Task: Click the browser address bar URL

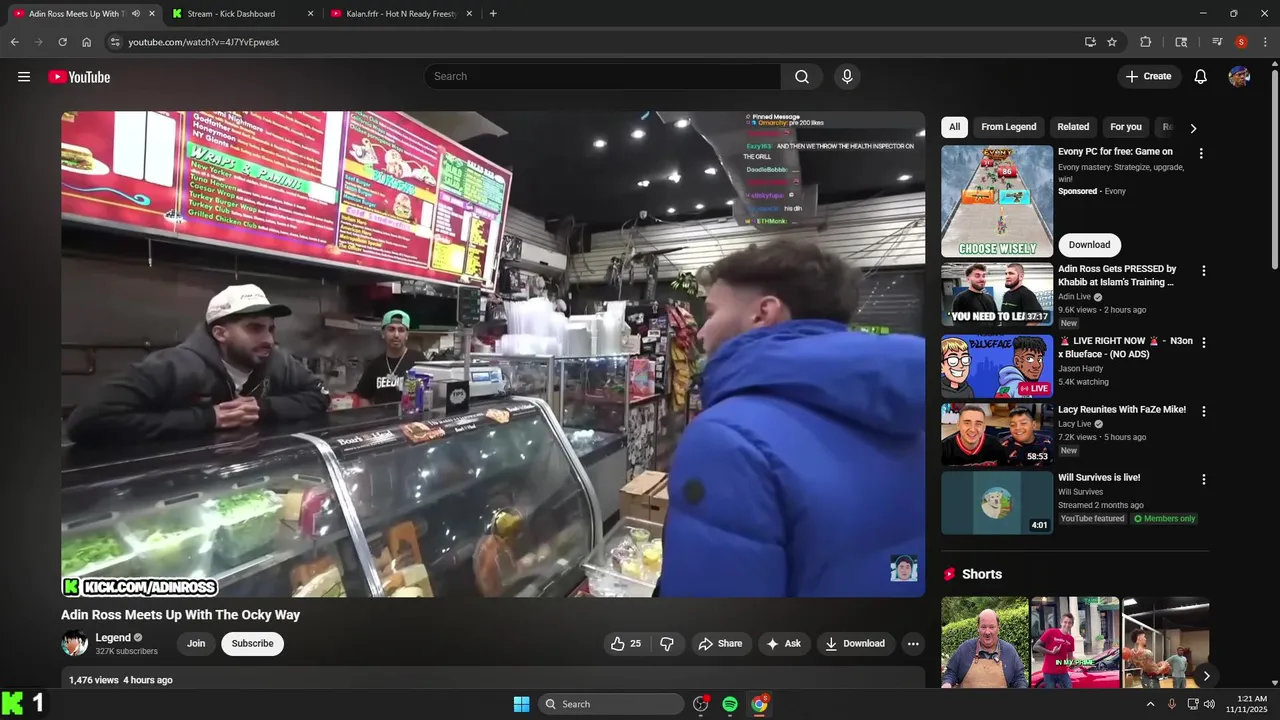Action: pos(203,42)
